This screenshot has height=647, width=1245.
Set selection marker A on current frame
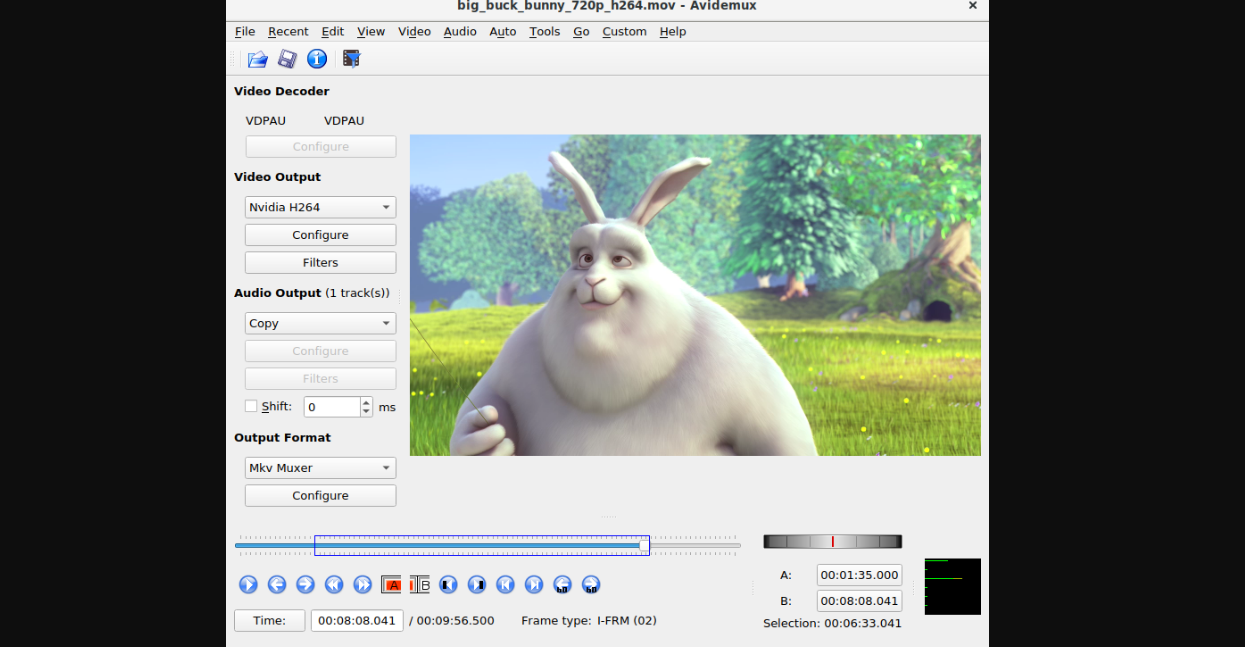390,584
